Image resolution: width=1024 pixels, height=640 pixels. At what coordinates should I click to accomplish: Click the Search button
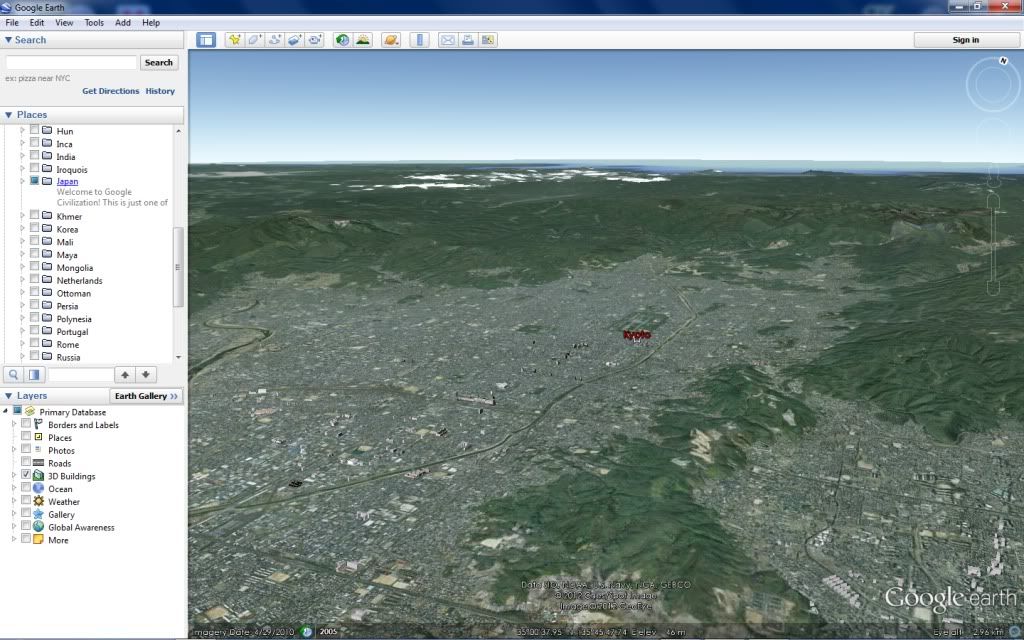coord(159,63)
